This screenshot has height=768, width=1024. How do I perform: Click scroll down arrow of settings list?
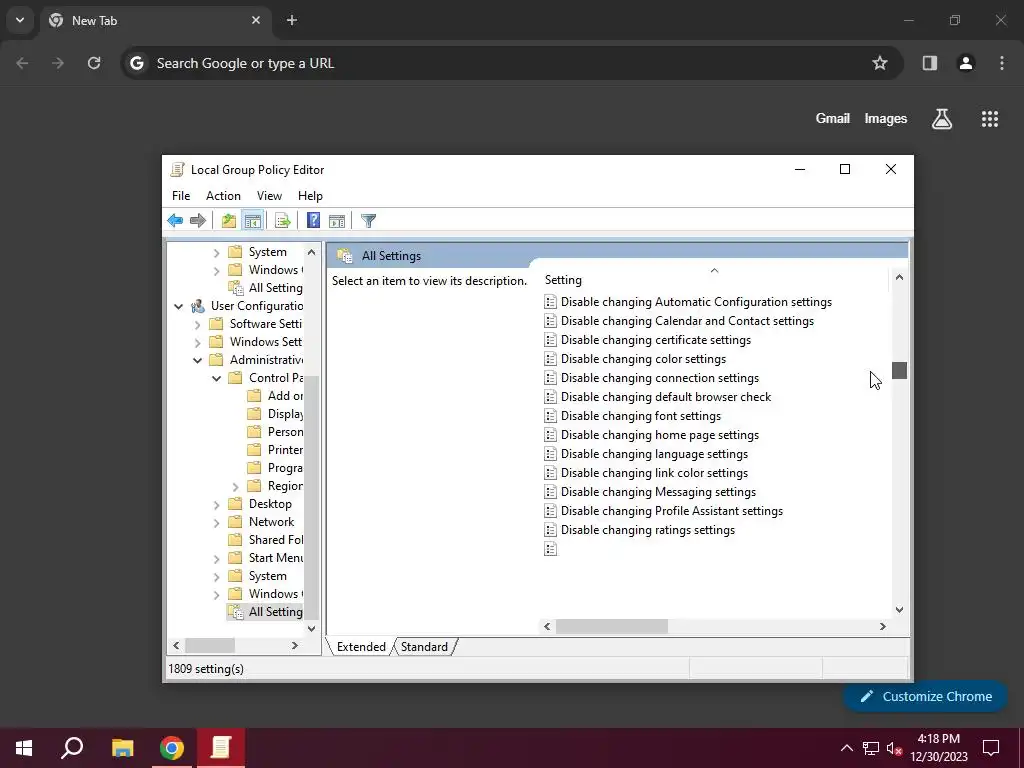pos(899,609)
